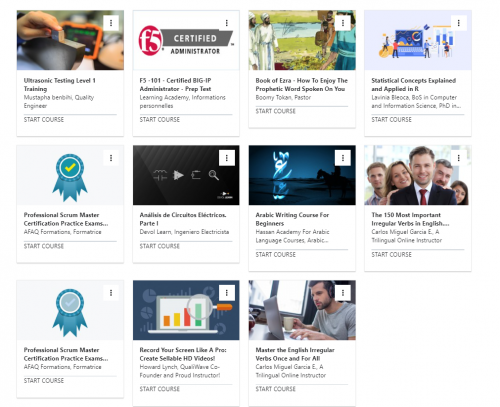Open the three-dot menu on Scrum card with grey checkmark badge
The width and height of the screenshot is (500, 407).
pyautogui.click(x=111, y=293)
